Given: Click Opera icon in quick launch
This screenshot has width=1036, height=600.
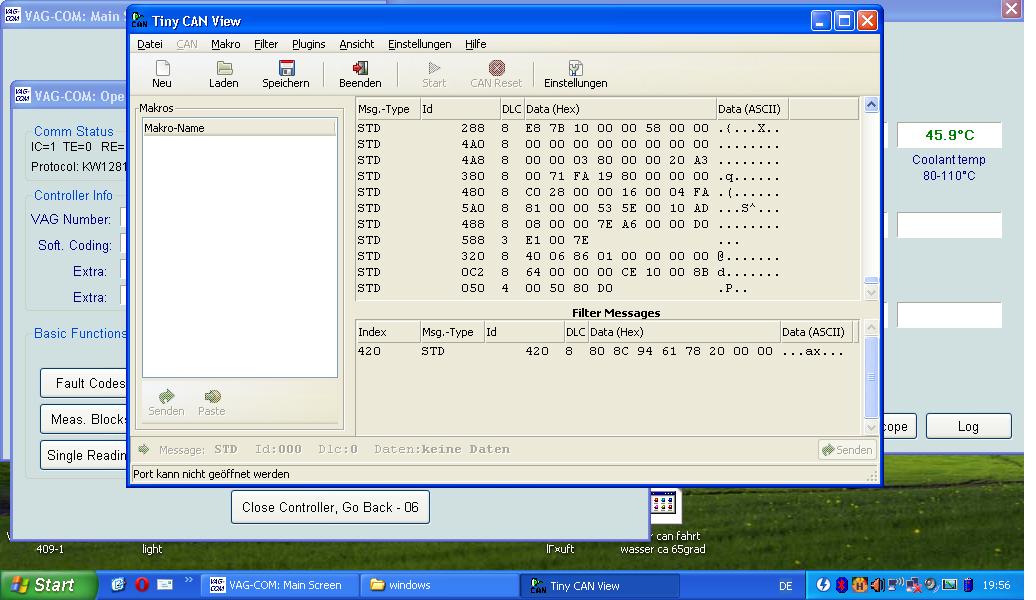Looking at the screenshot, I should tap(141, 585).
